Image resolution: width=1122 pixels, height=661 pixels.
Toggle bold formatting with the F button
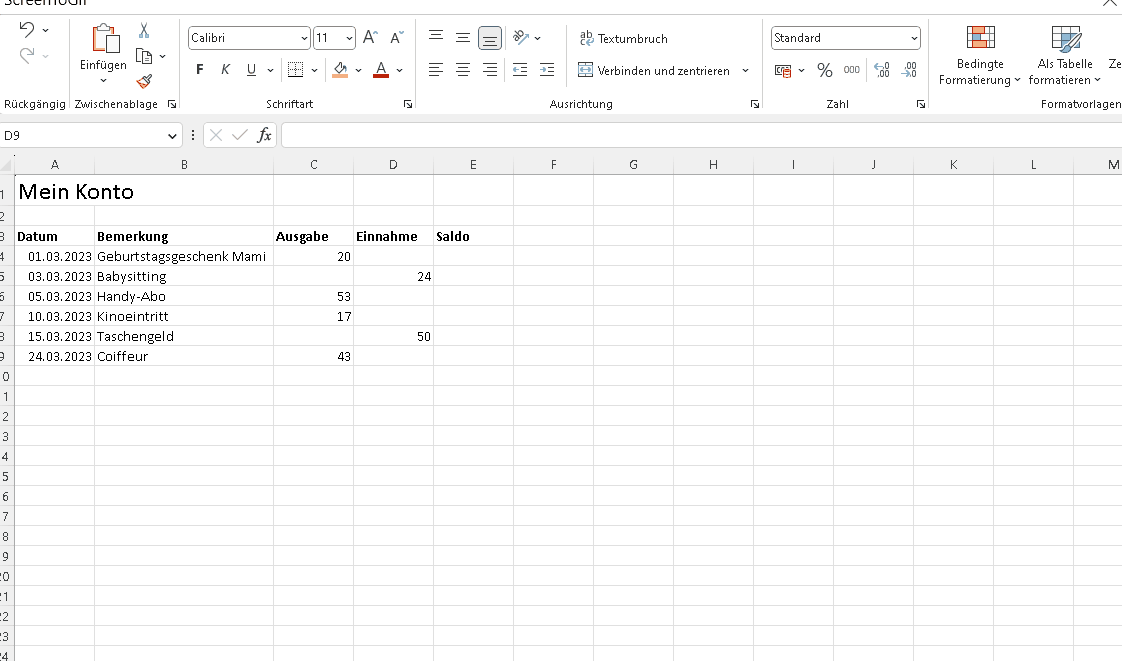point(199,70)
